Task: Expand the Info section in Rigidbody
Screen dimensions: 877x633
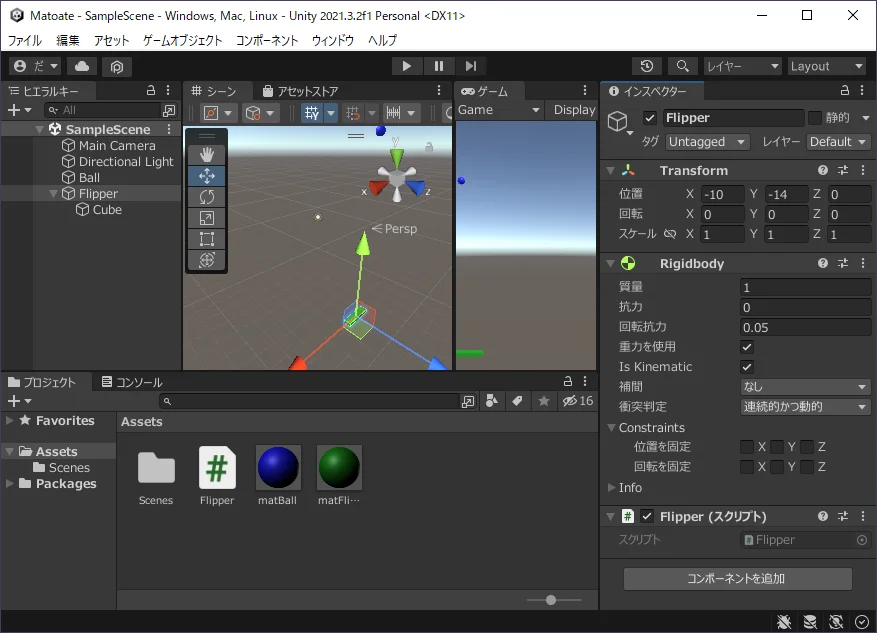Action: [611, 488]
